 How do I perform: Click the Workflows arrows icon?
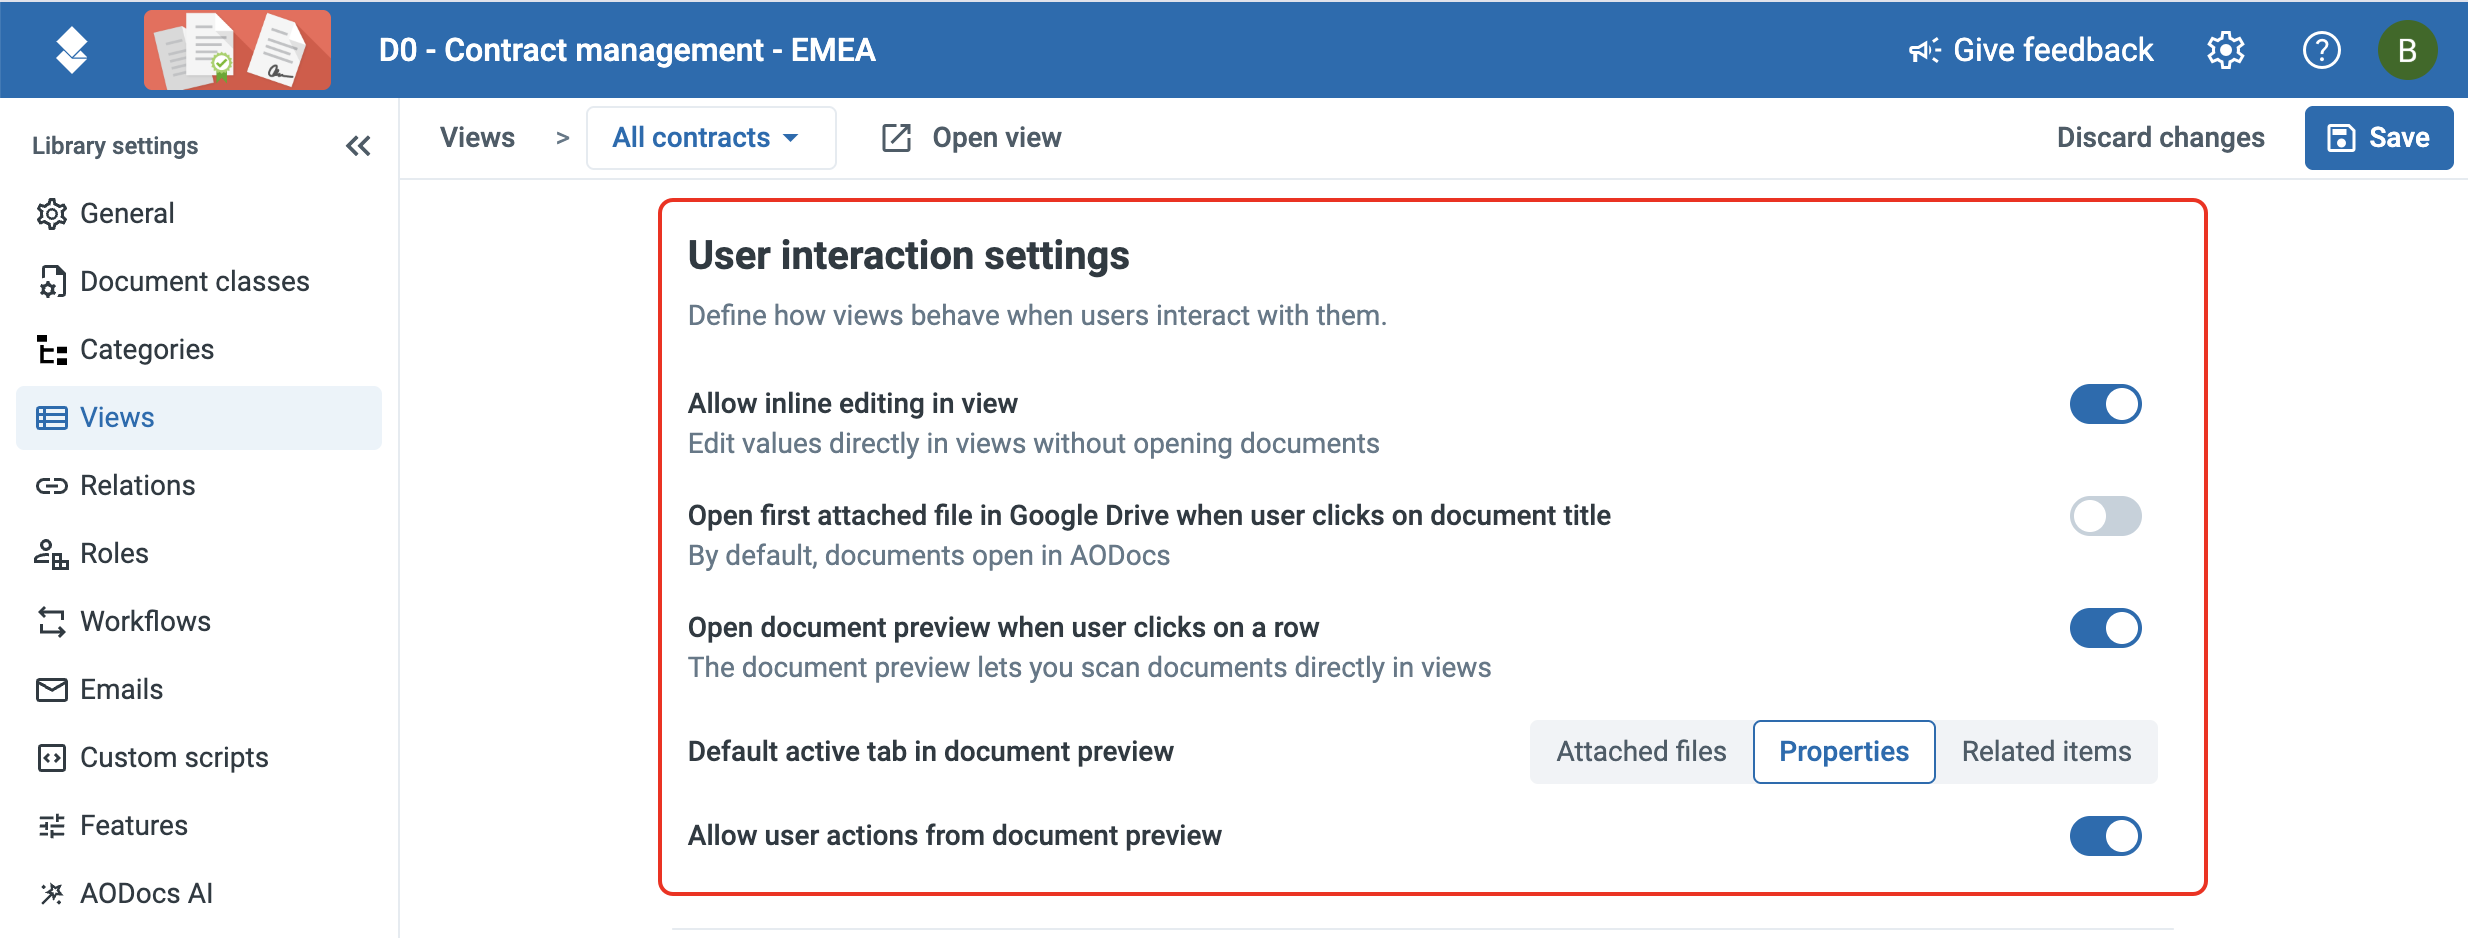click(x=51, y=622)
